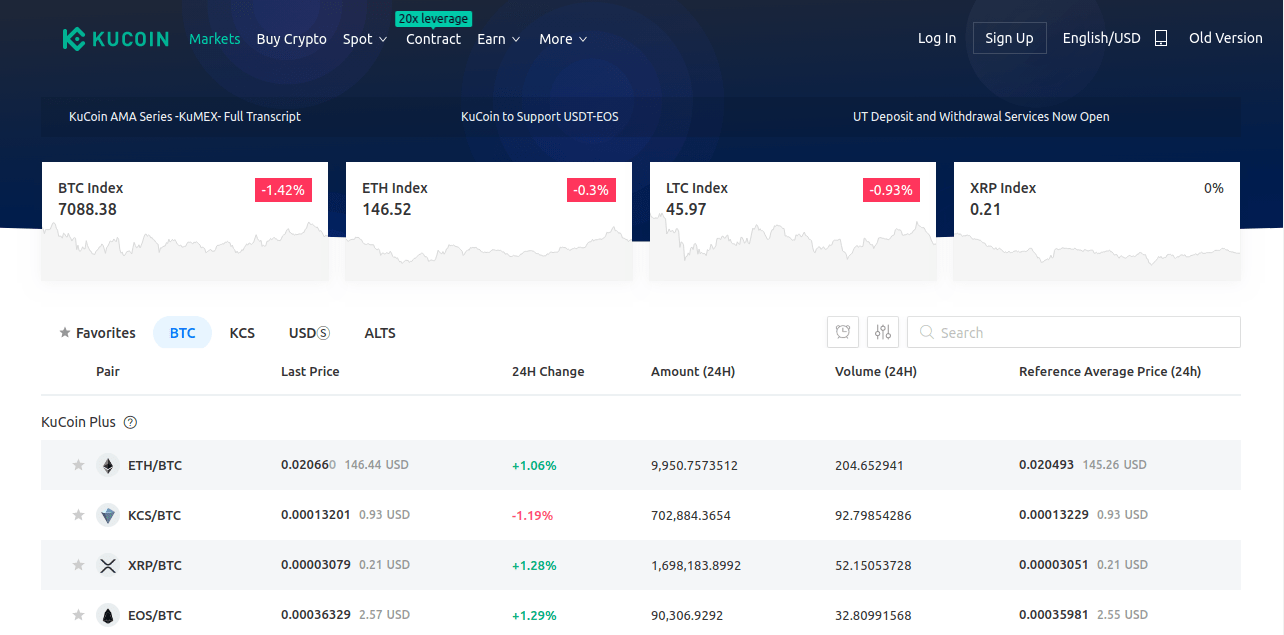Click the XRP coin icon in XRP/BTC row
The width and height of the screenshot is (1284, 635).
pyautogui.click(x=108, y=565)
